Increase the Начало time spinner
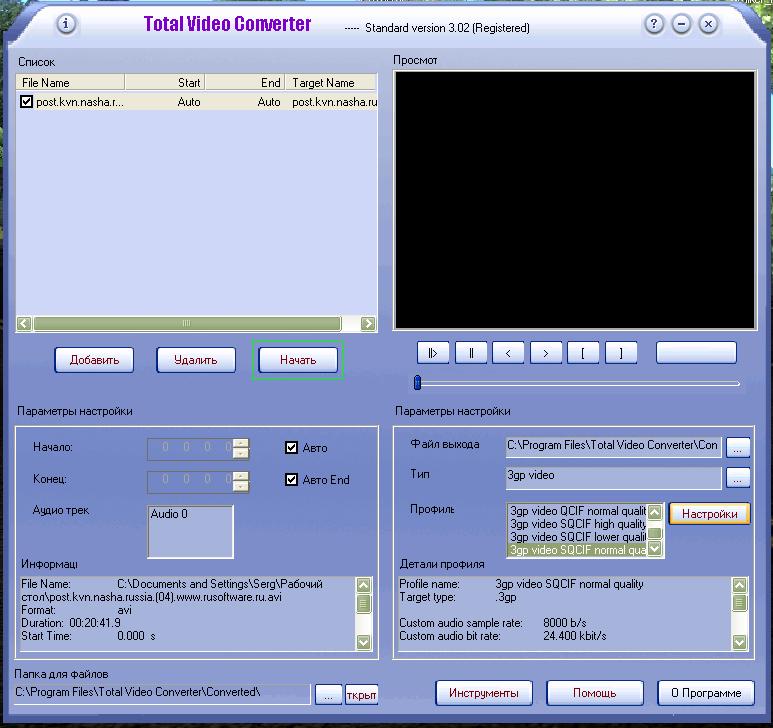The width and height of the screenshot is (773, 728). click(x=241, y=444)
